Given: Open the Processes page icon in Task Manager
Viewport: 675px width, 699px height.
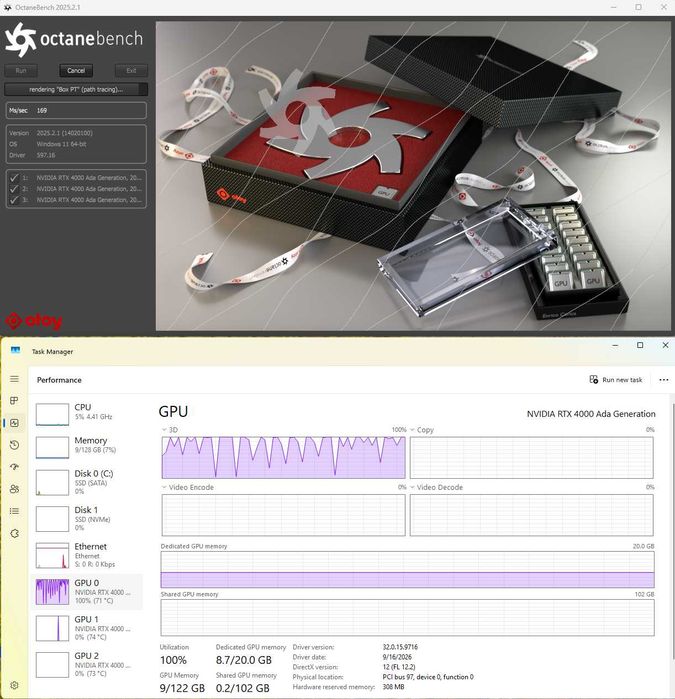Looking at the screenshot, I should [14, 400].
